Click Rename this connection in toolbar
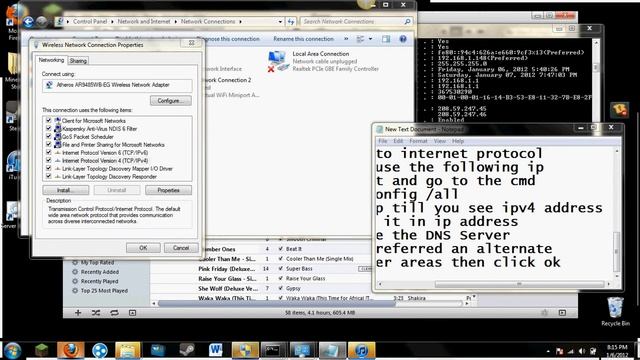Image resolution: width=640 pixels, height=360 pixels. [303, 39]
